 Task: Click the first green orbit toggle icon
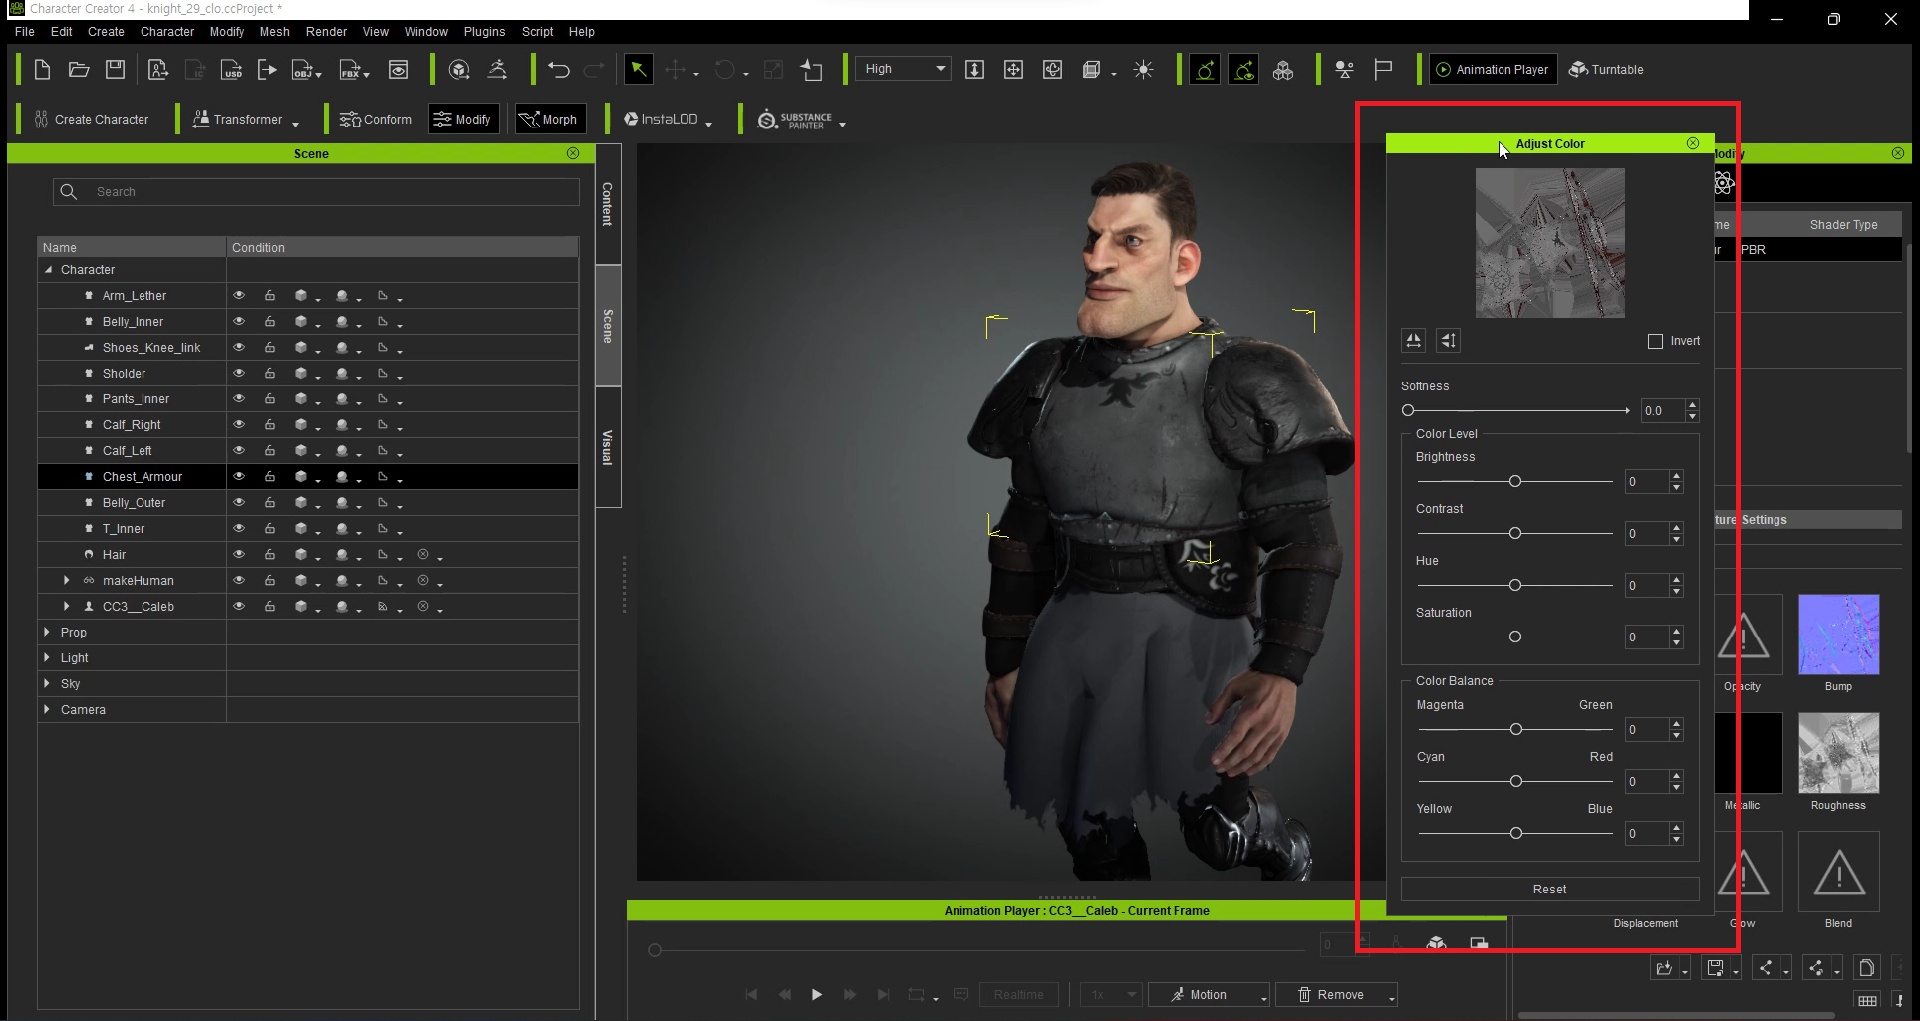[1205, 70]
